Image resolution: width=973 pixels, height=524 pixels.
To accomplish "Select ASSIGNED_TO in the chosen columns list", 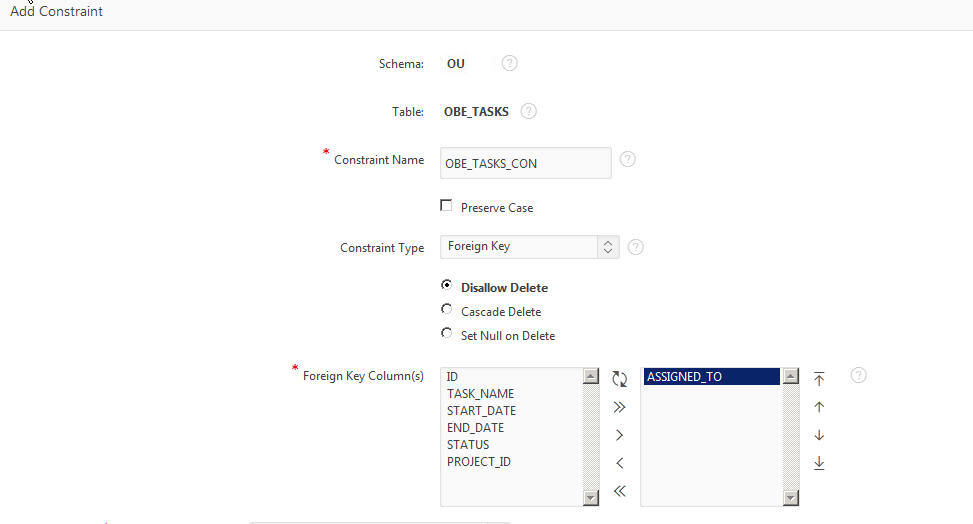I will pos(684,377).
